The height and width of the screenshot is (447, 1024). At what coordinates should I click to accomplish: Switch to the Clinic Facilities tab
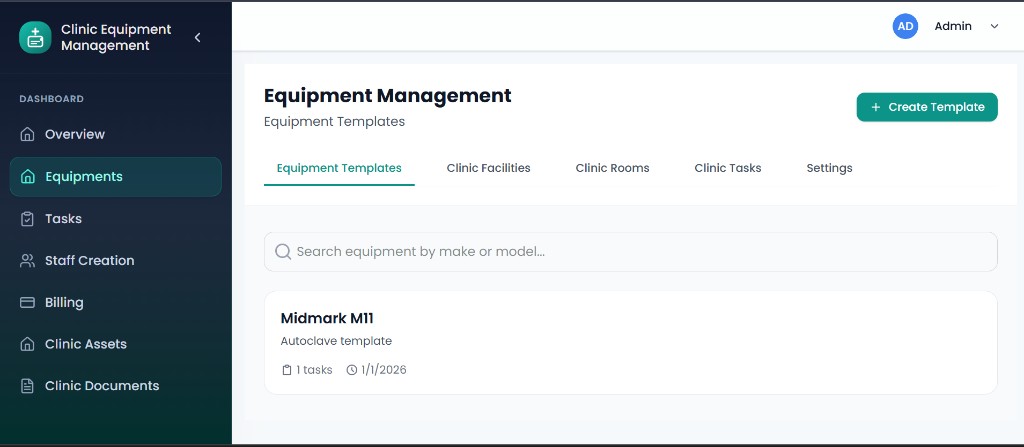click(x=488, y=168)
